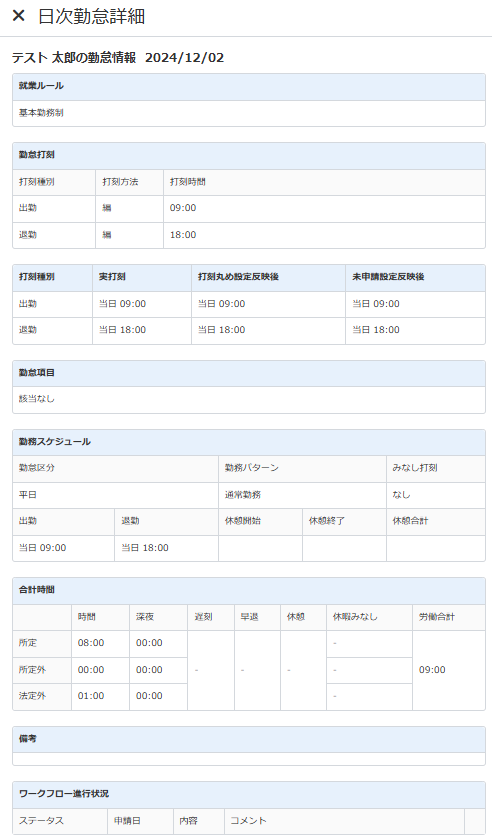
Task: Select the 法定外 time value 01:00
Action: point(91,696)
